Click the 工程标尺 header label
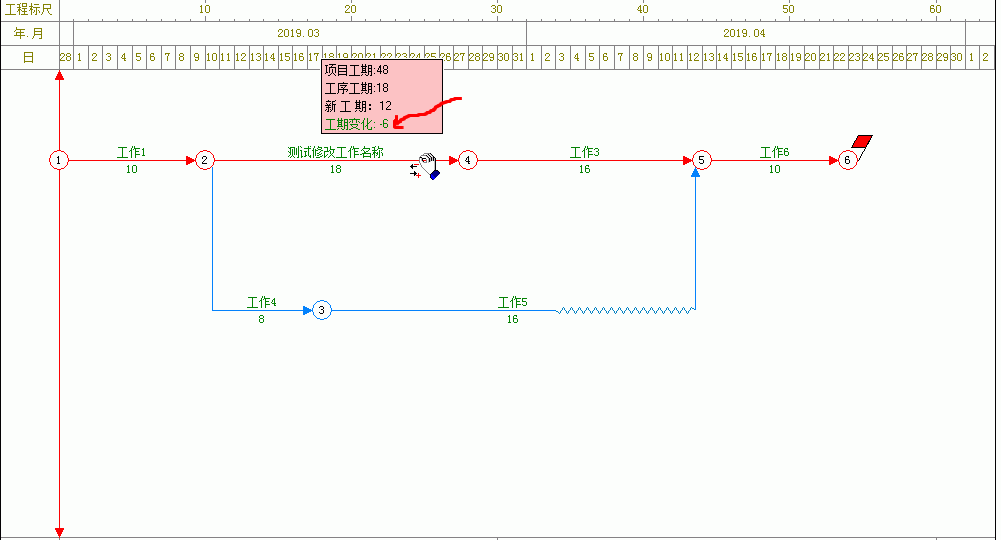This screenshot has width=1001, height=540. (x=29, y=10)
